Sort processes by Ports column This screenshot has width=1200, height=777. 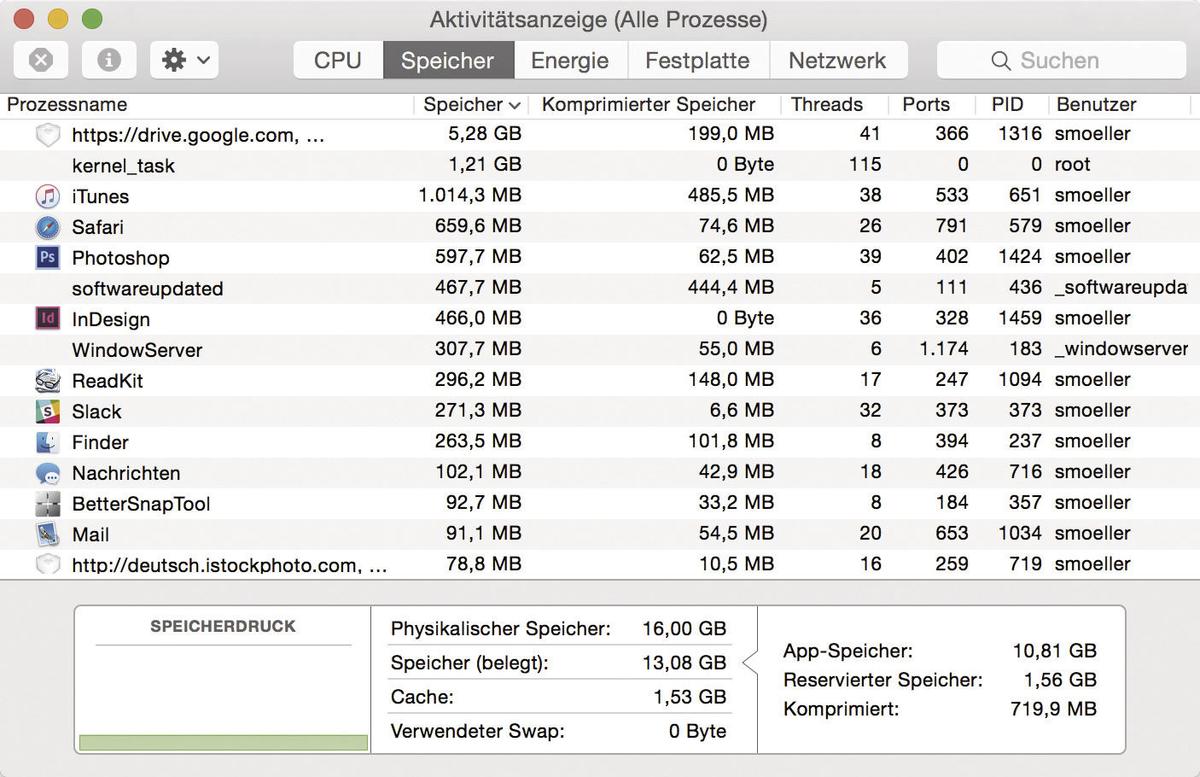(926, 105)
